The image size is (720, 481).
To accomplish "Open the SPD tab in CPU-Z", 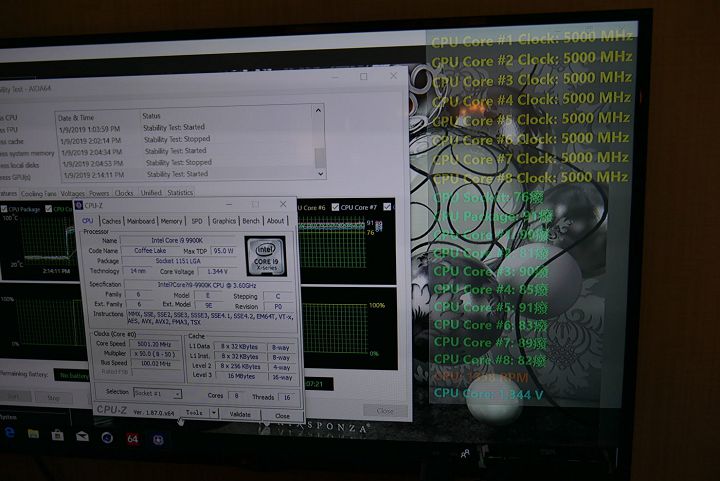I will pyautogui.click(x=197, y=221).
